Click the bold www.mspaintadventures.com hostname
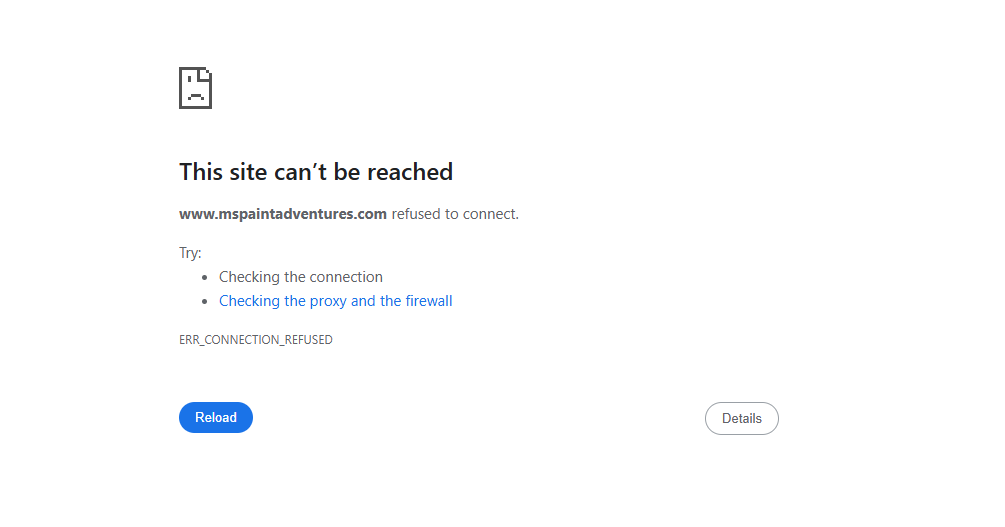The height and width of the screenshot is (527, 1005). tap(283, 214)
